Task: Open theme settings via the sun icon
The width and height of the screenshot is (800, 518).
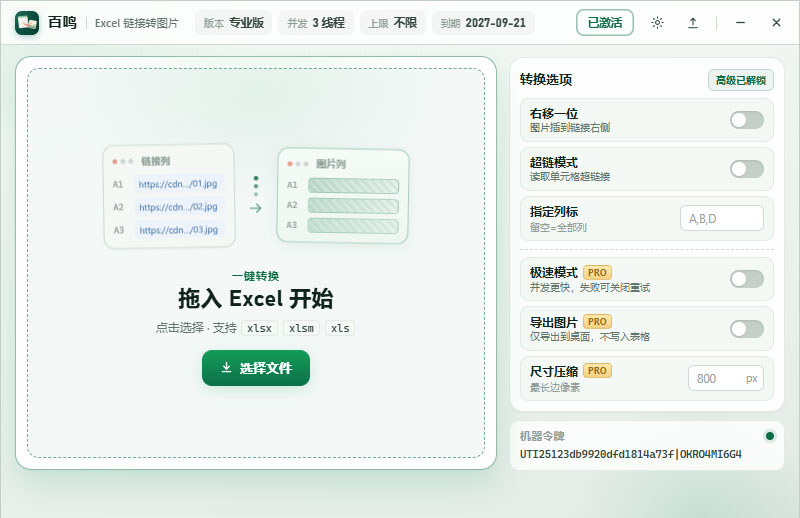Action: click(657, 23)
